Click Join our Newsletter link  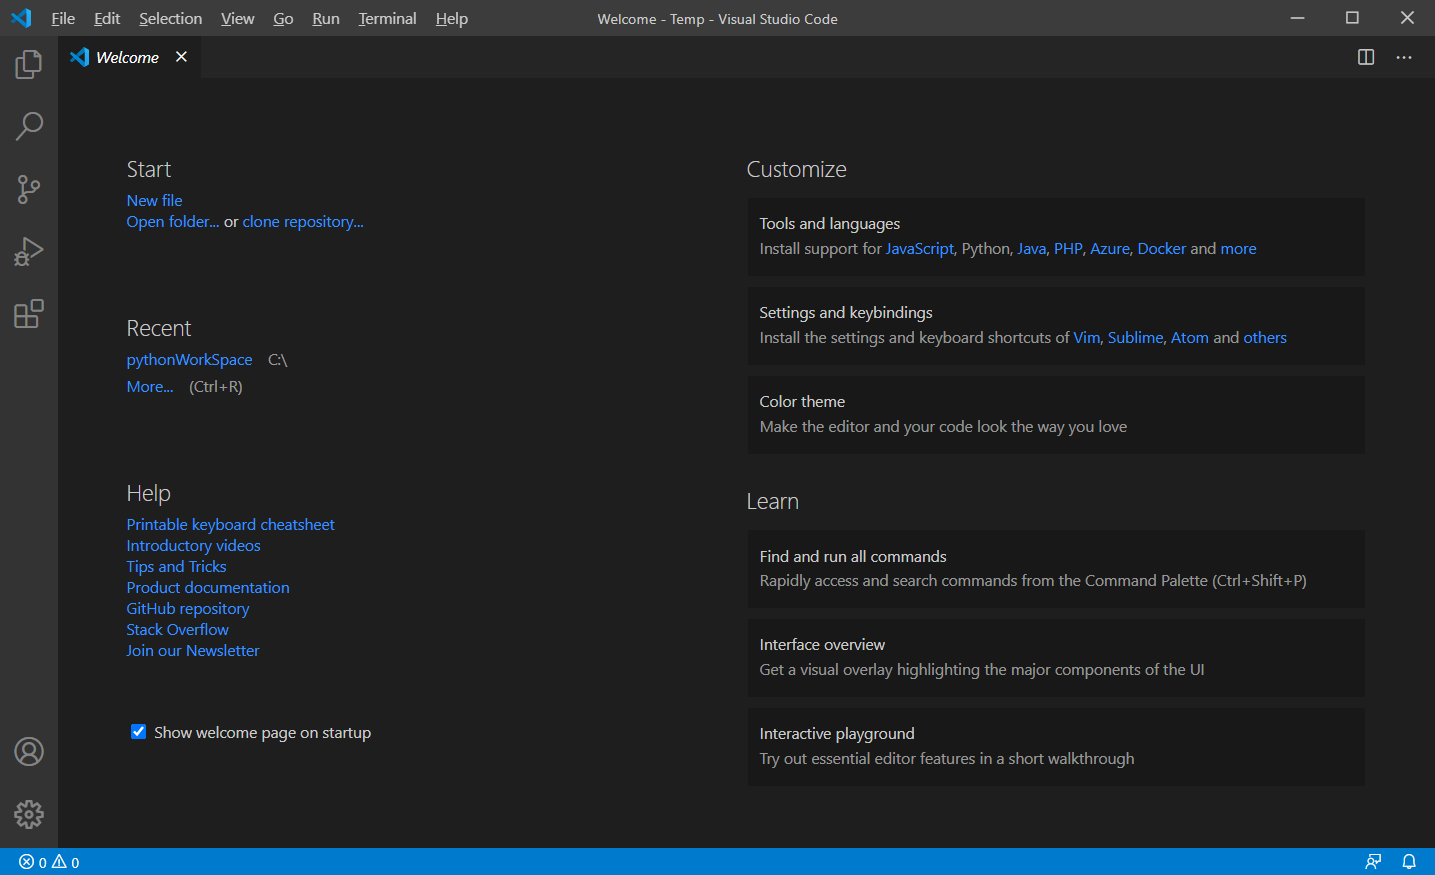[x=193, y=650]
